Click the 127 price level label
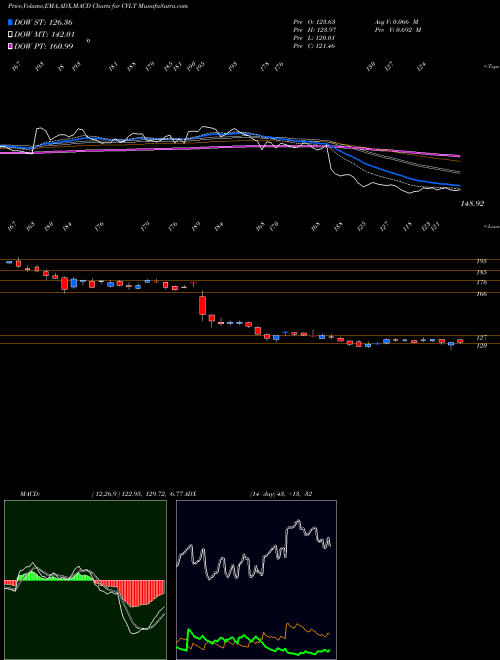The image size is (500, 660). click(x=481, y=338)
